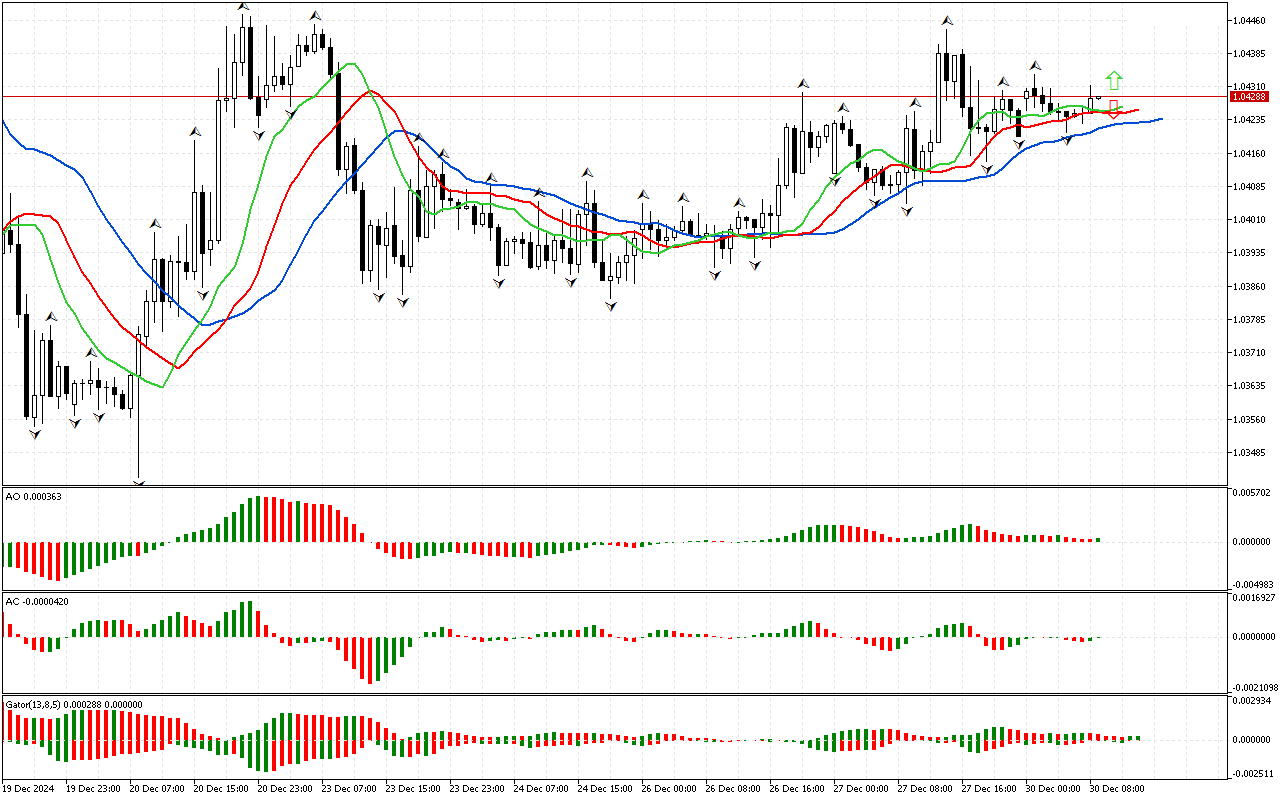
Task: Click the 23 Dec 15:00 time label
Action: point(414,788)
